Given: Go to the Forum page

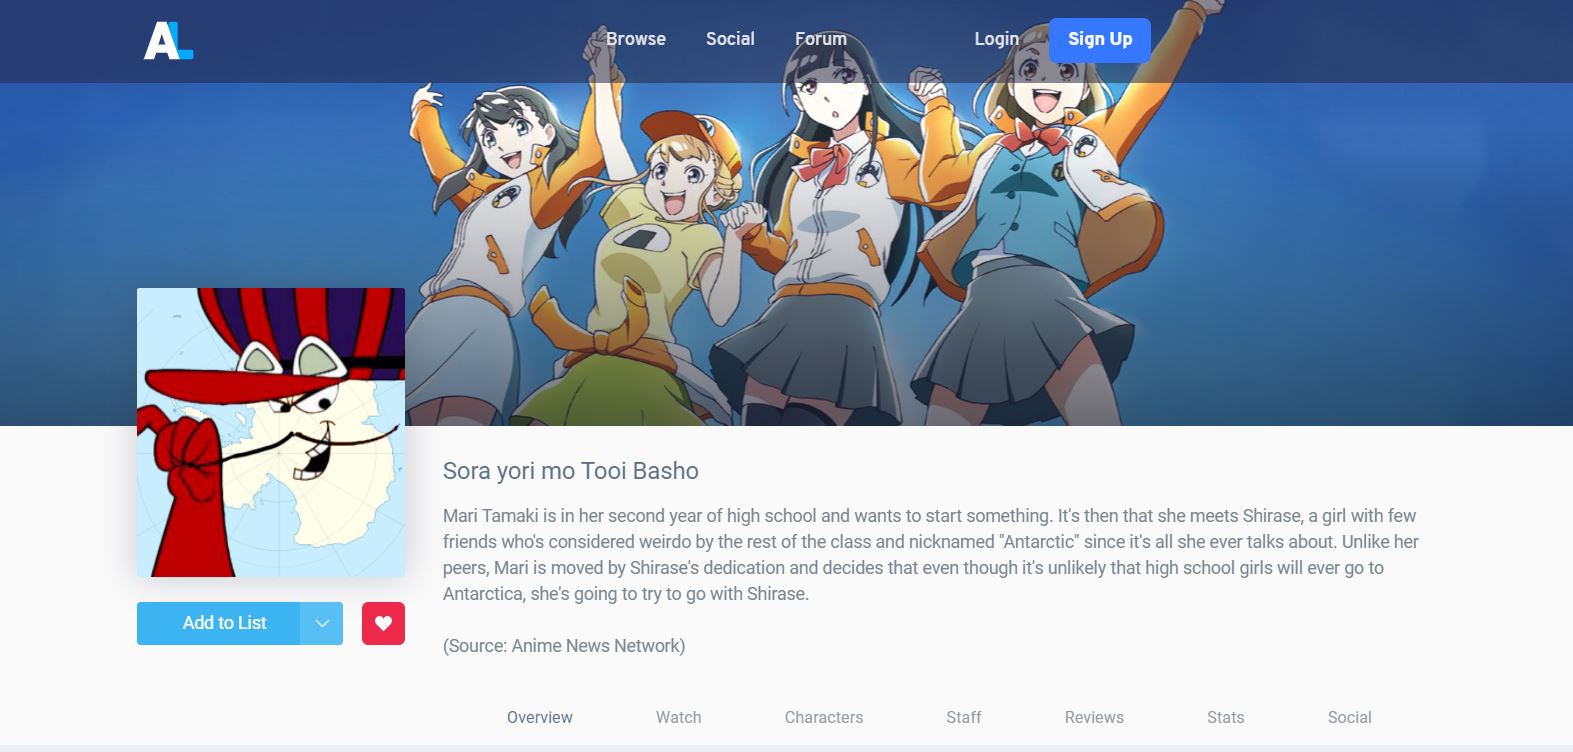Looking at the screenshot, I should (x=821, y=39).
